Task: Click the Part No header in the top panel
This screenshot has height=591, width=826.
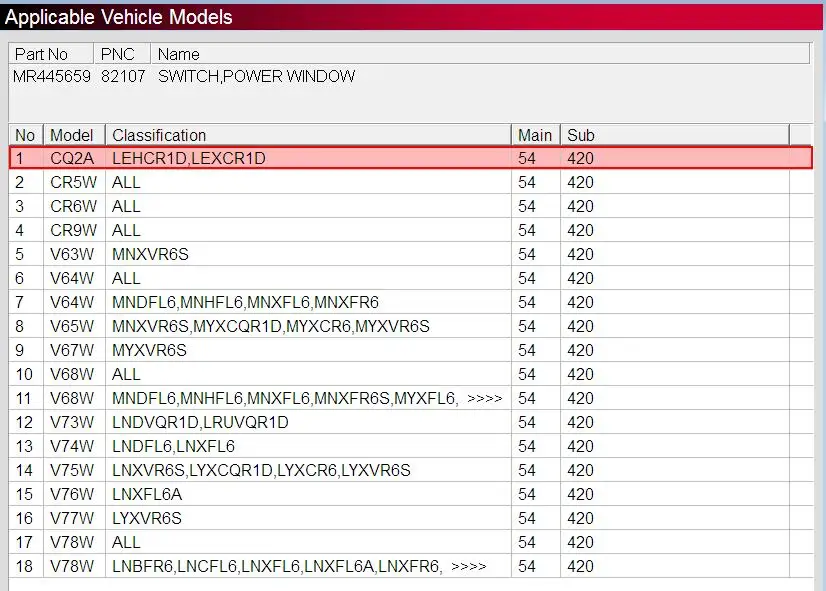Action: 51,54
